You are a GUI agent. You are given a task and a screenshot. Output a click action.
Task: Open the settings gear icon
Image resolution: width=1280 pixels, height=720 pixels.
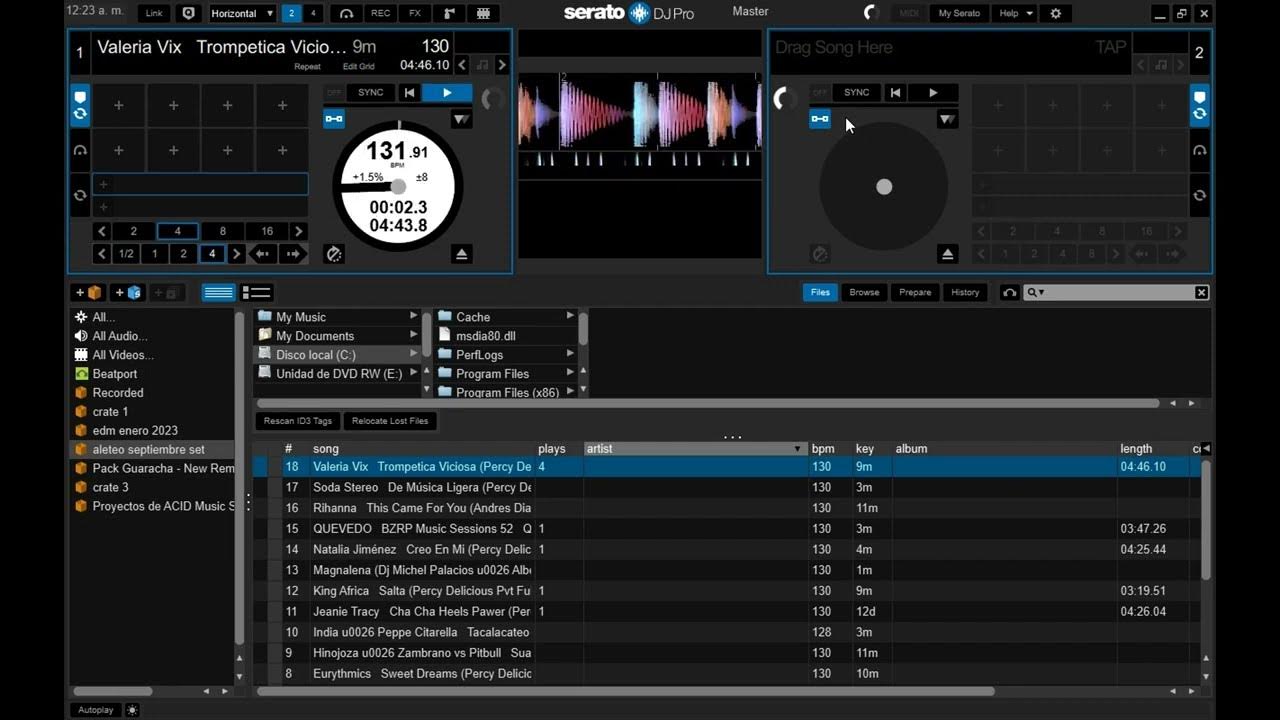click(x=1055, y=13)
